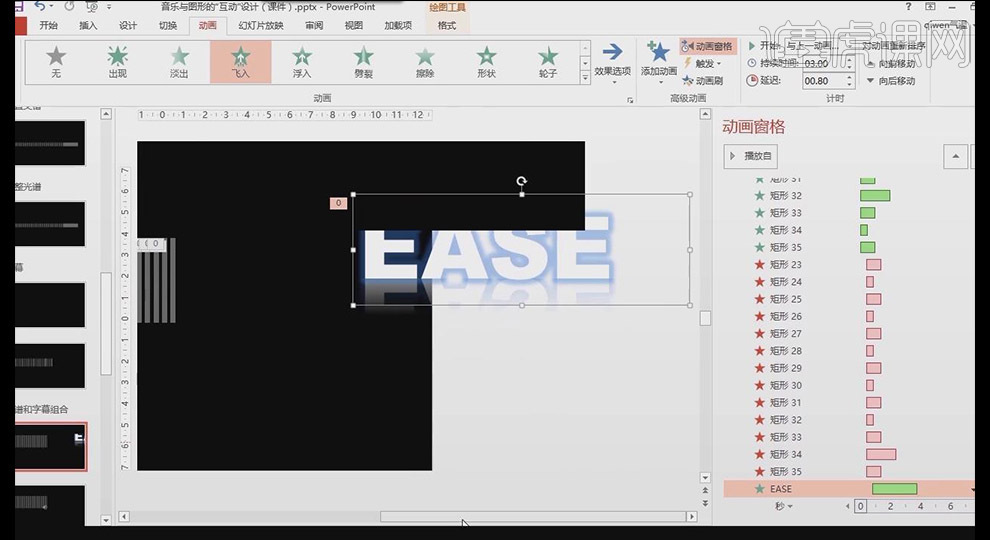
Task: Choose the 浮入 float-in animation
Action: (x=301, y=61)
